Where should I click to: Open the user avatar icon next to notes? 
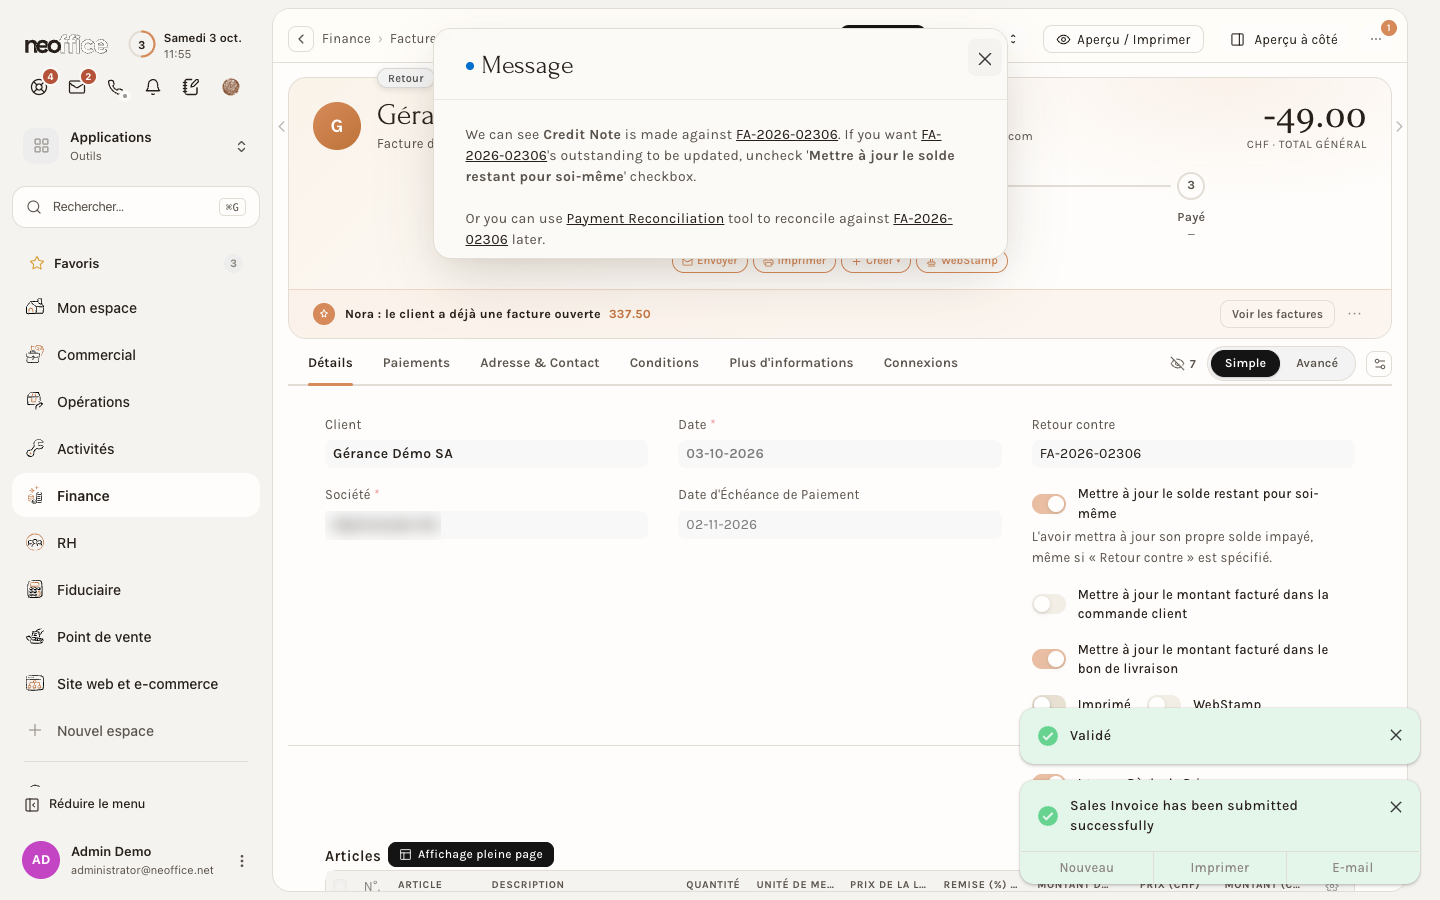tap(231, 87)
